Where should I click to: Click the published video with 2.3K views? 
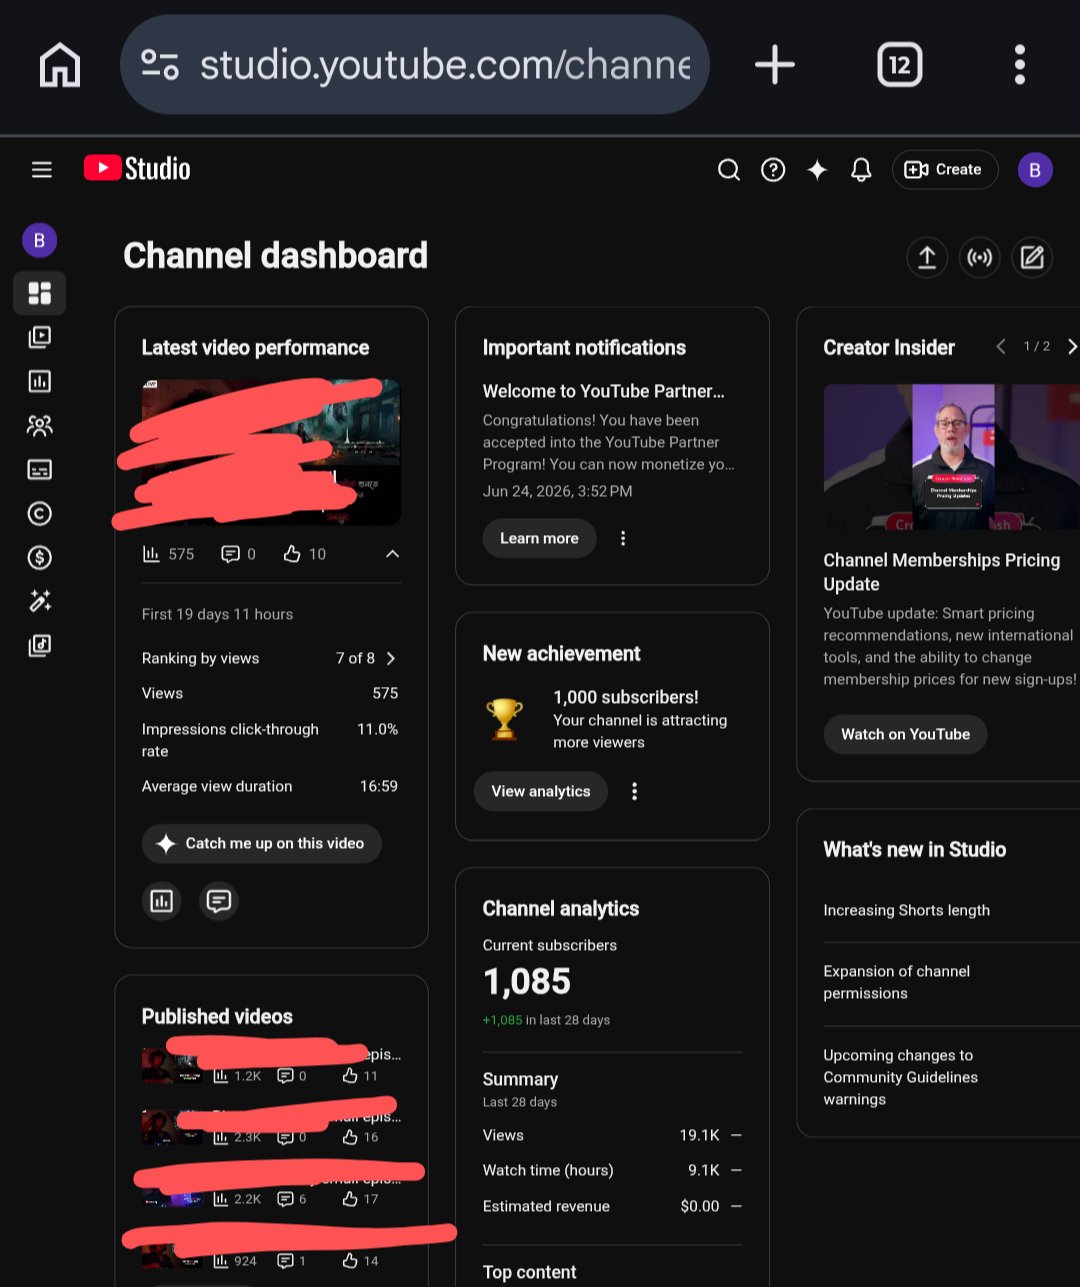272,1127
